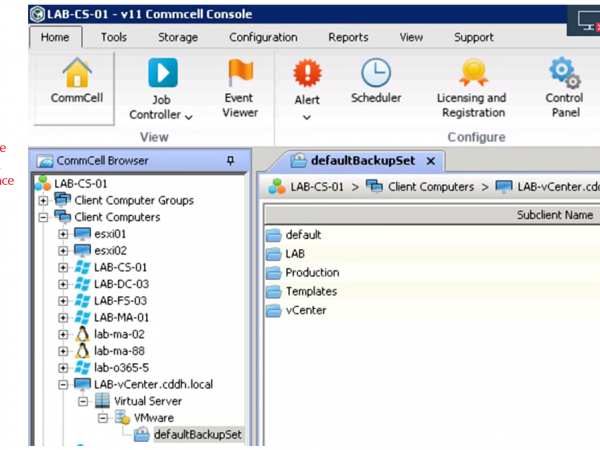Click the Client Computer Groups icon
600x450 pixels.
tap(62, 200)
